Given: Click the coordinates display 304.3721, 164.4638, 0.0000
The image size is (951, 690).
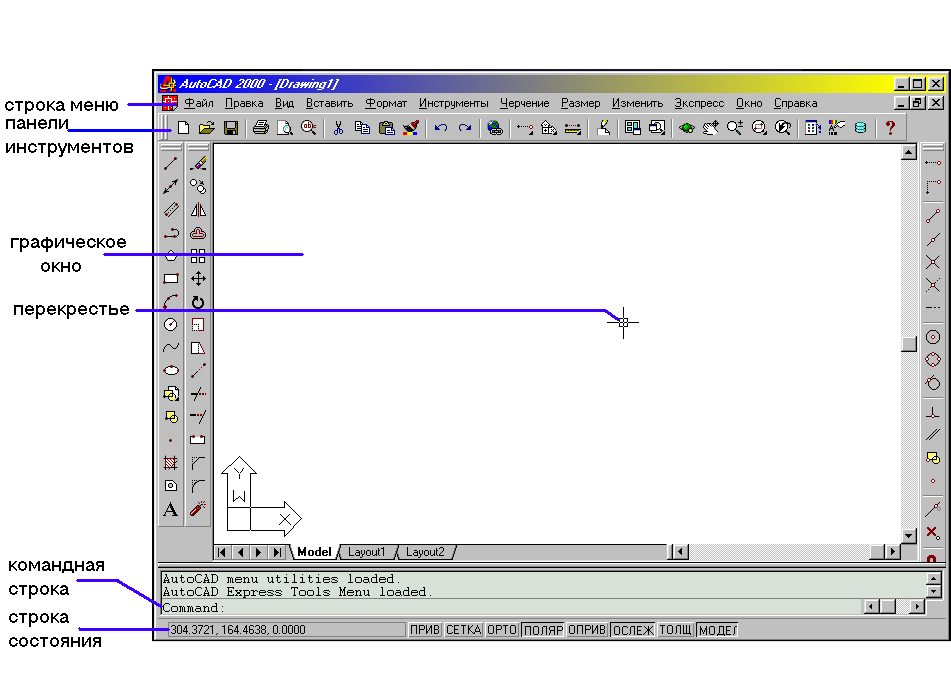Looking at the screenshot, I should pos(286,630).
